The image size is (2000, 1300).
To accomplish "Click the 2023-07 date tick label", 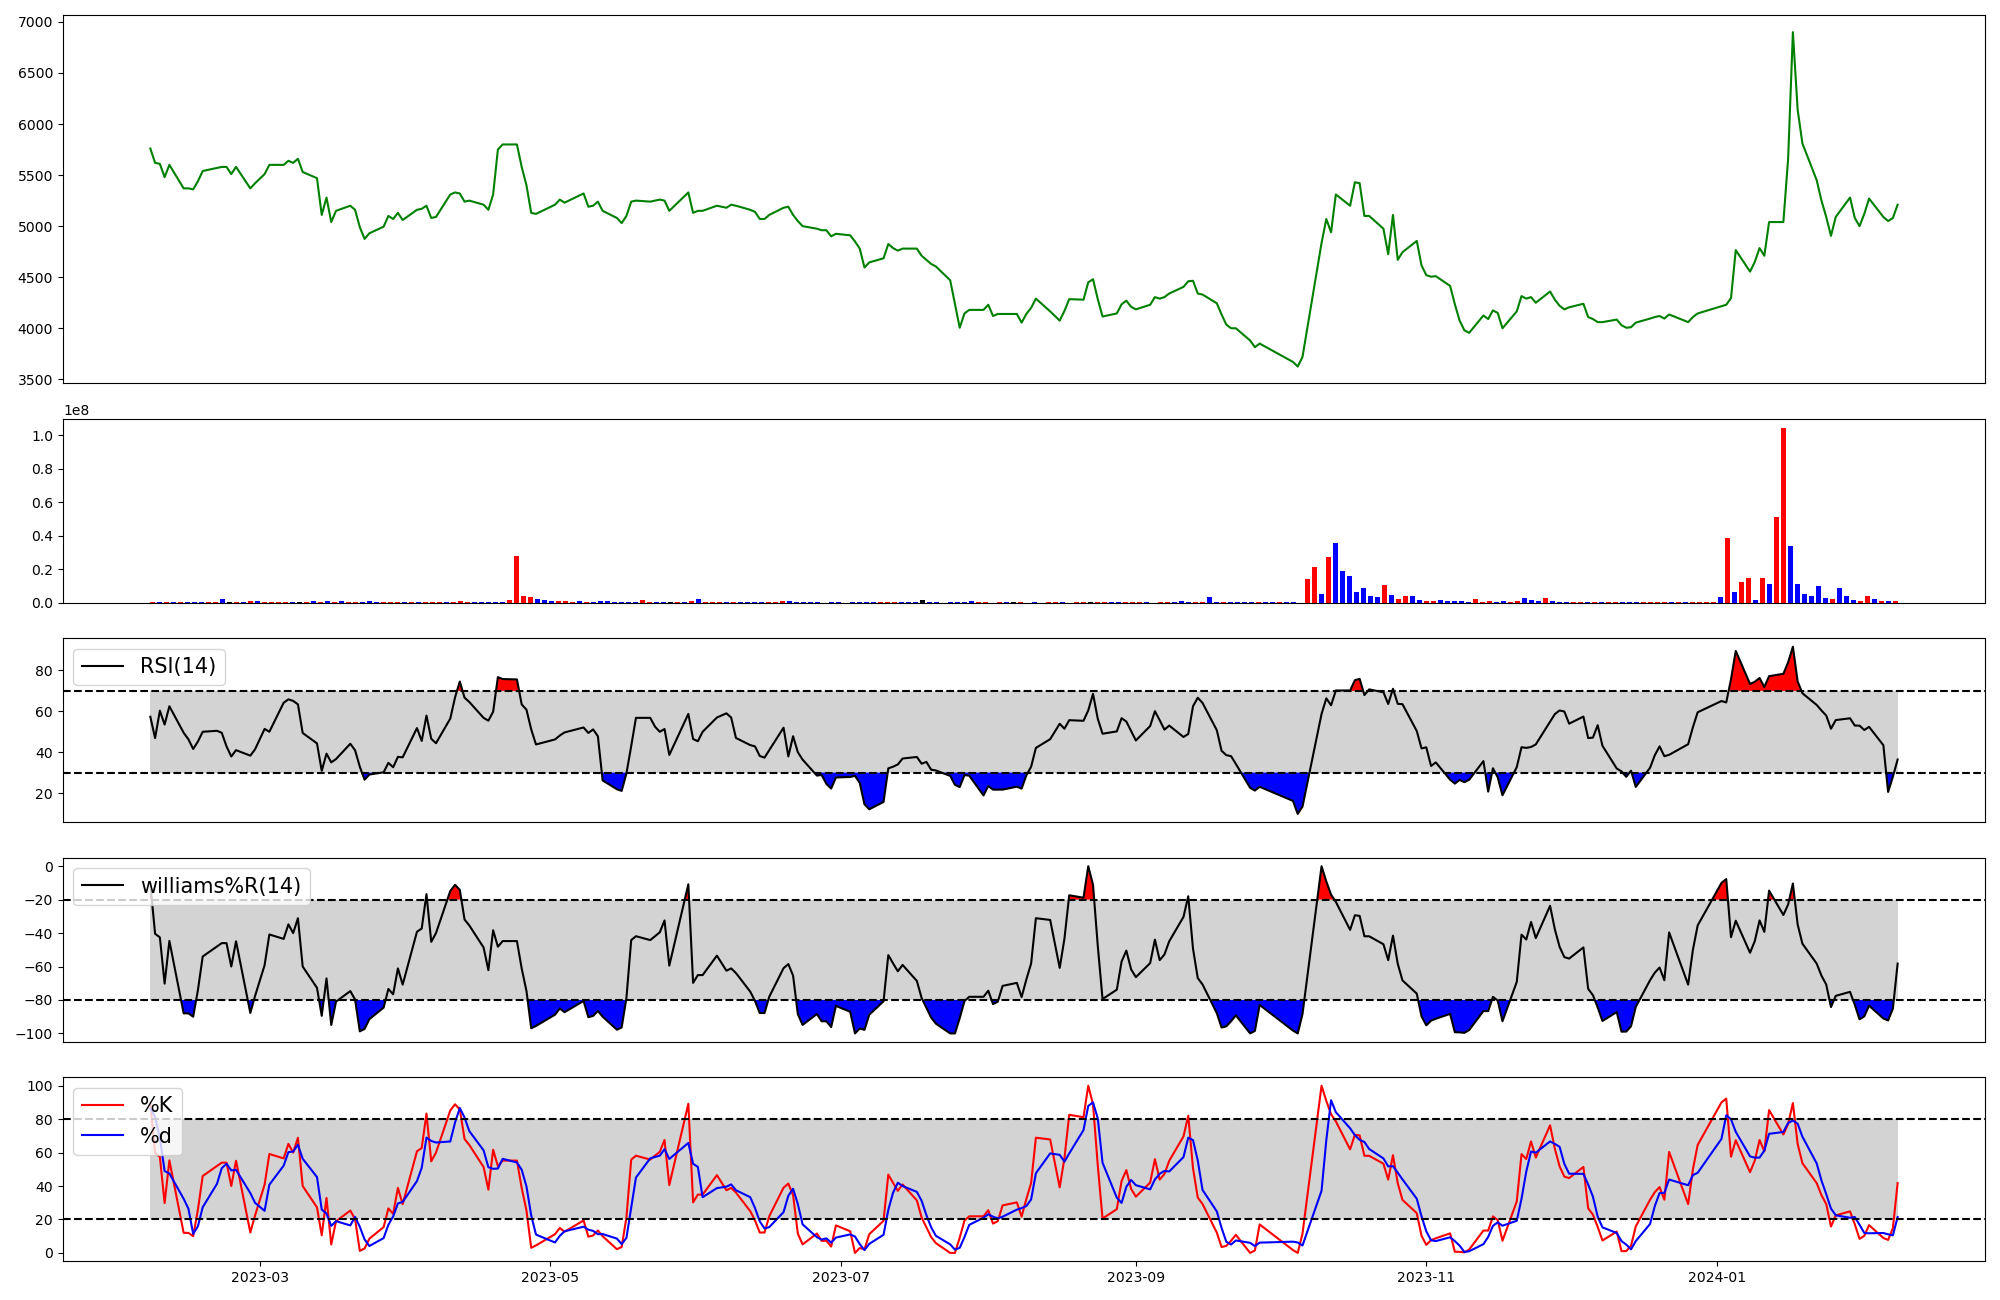I will pyautogui.click(x=841, y=1277).
